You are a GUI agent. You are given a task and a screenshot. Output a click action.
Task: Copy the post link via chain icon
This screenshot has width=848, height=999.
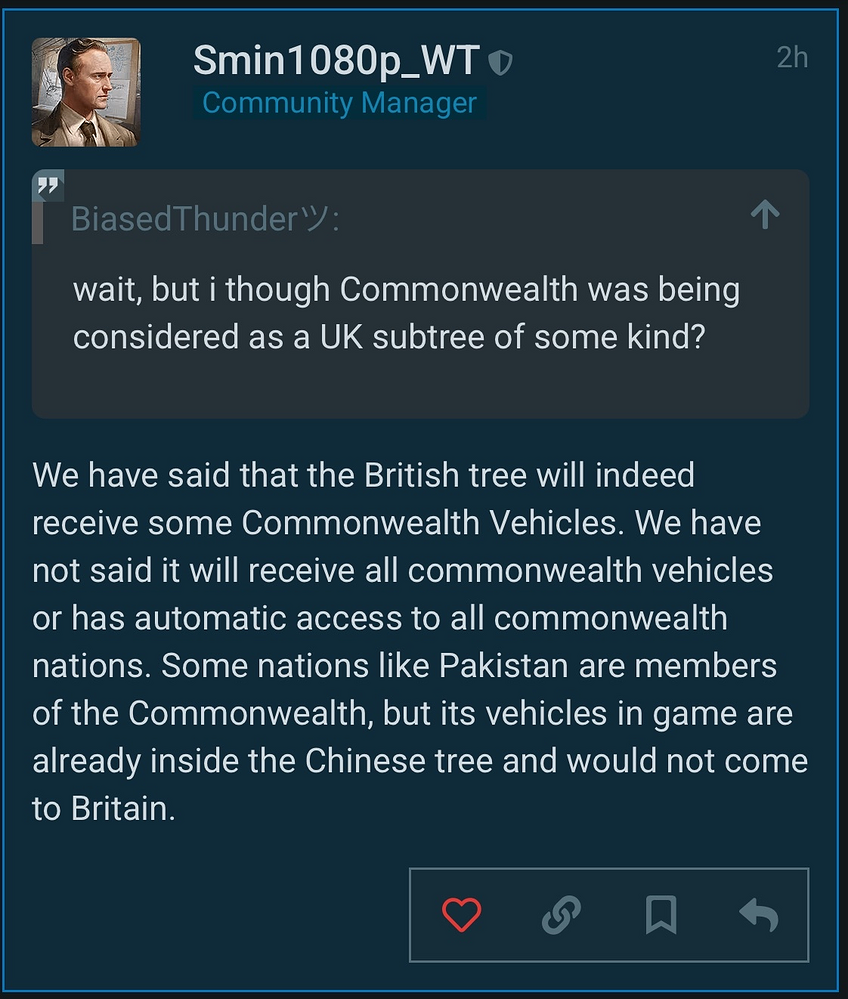tap(561, 914)
